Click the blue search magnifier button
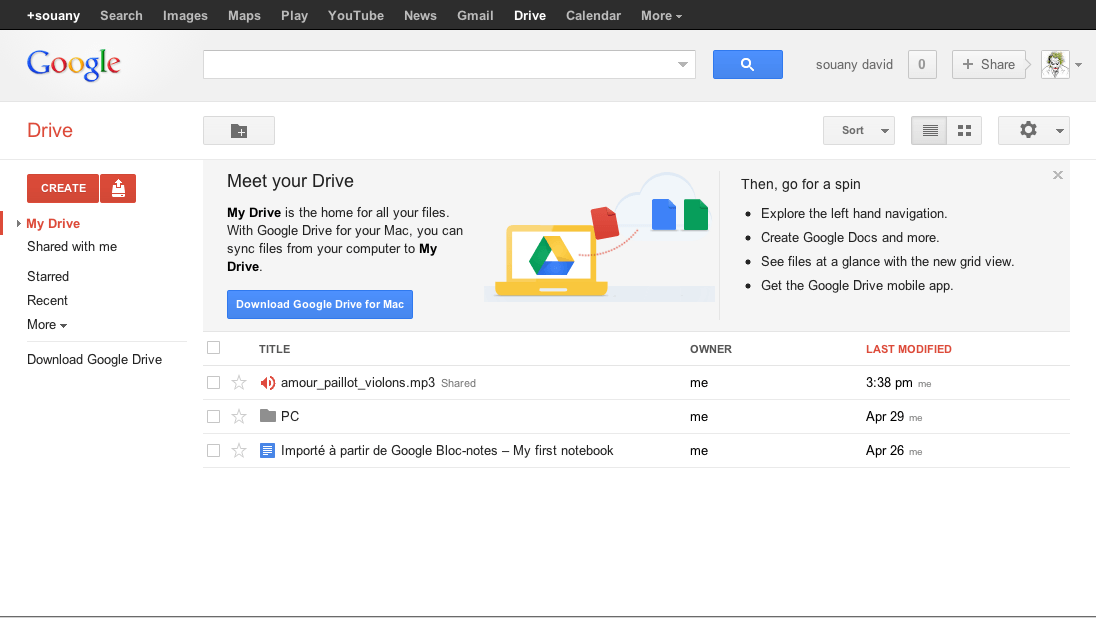1096x618 pixels. (x=747, y=64)
